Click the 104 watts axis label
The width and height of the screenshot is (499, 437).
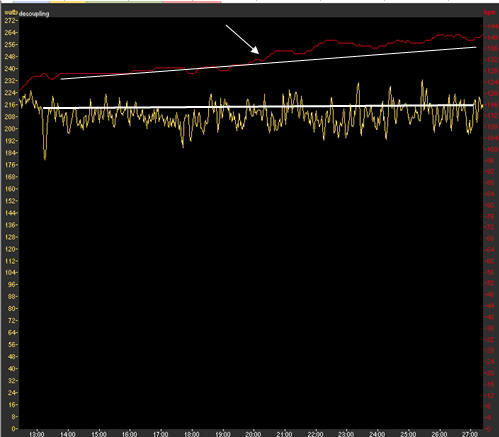pos(10,273)
